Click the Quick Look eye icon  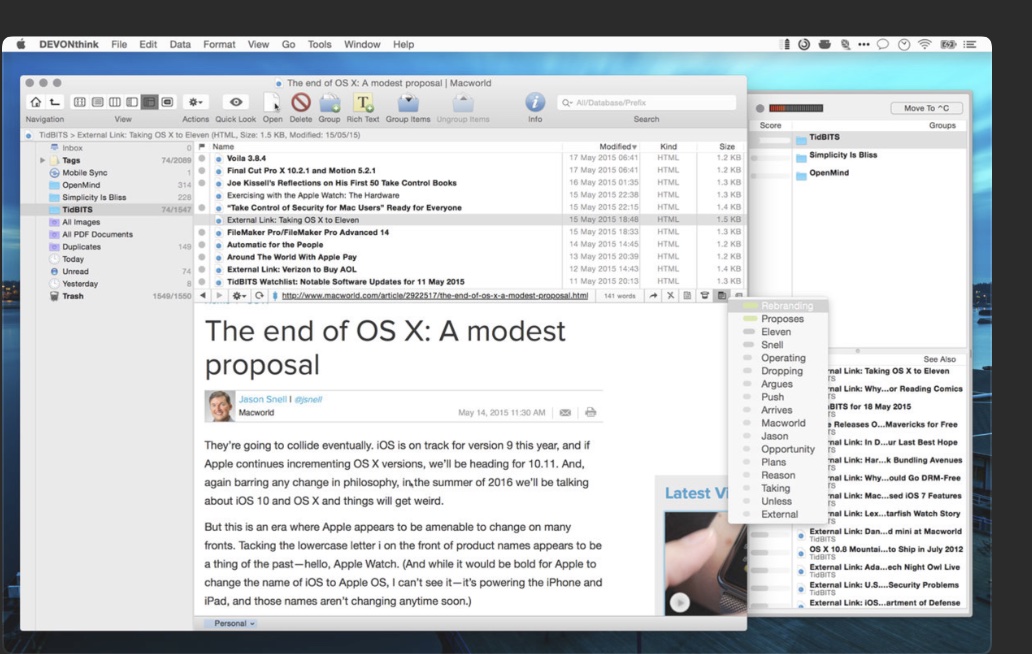tap(236, 102)
